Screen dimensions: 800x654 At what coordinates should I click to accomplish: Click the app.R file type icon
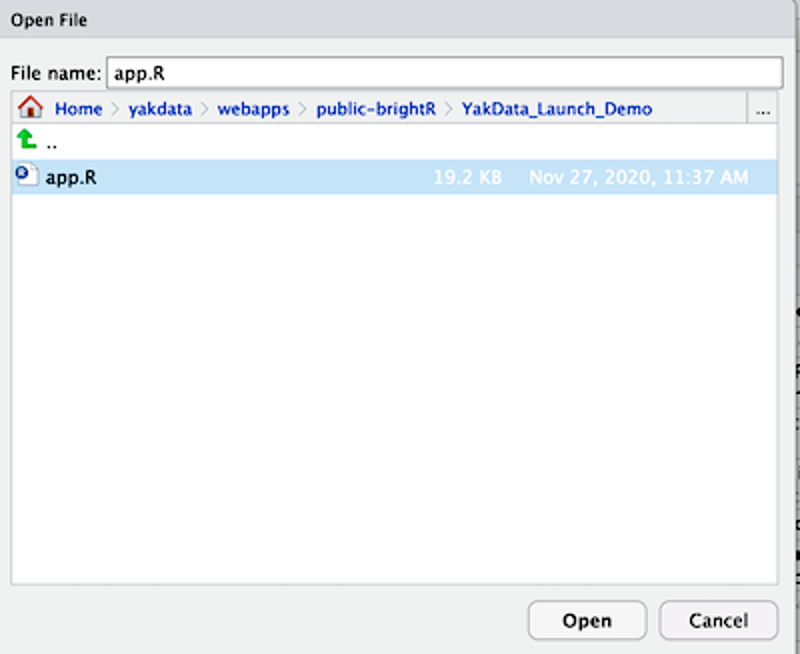[x=26, y=176]
